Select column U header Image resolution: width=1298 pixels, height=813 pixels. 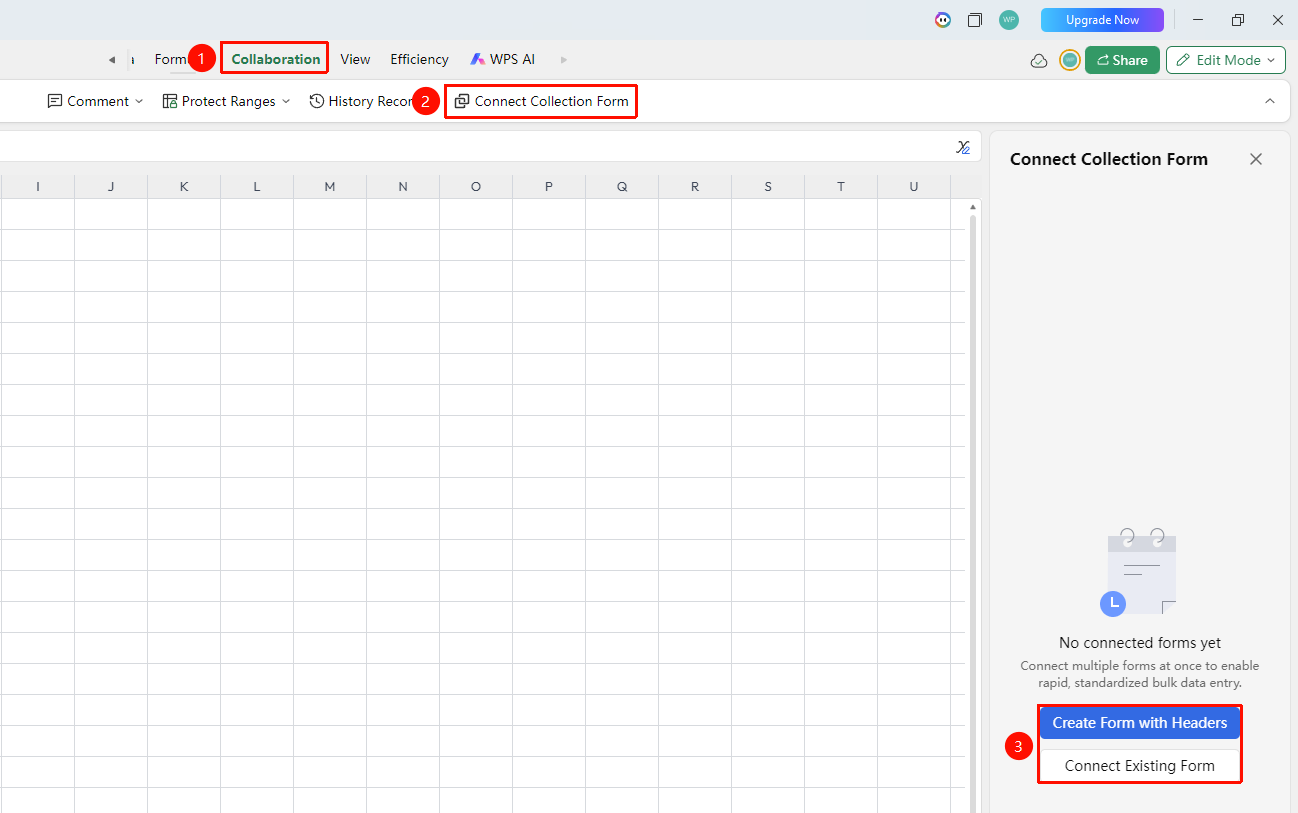point(914,187)
